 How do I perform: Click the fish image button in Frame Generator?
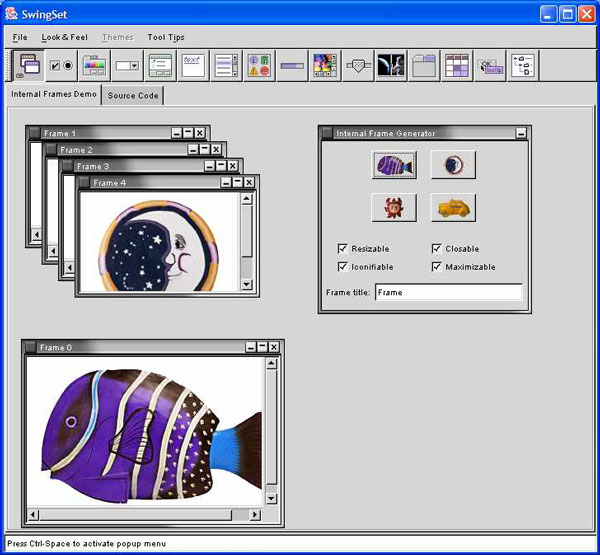[x=394, y=165]
